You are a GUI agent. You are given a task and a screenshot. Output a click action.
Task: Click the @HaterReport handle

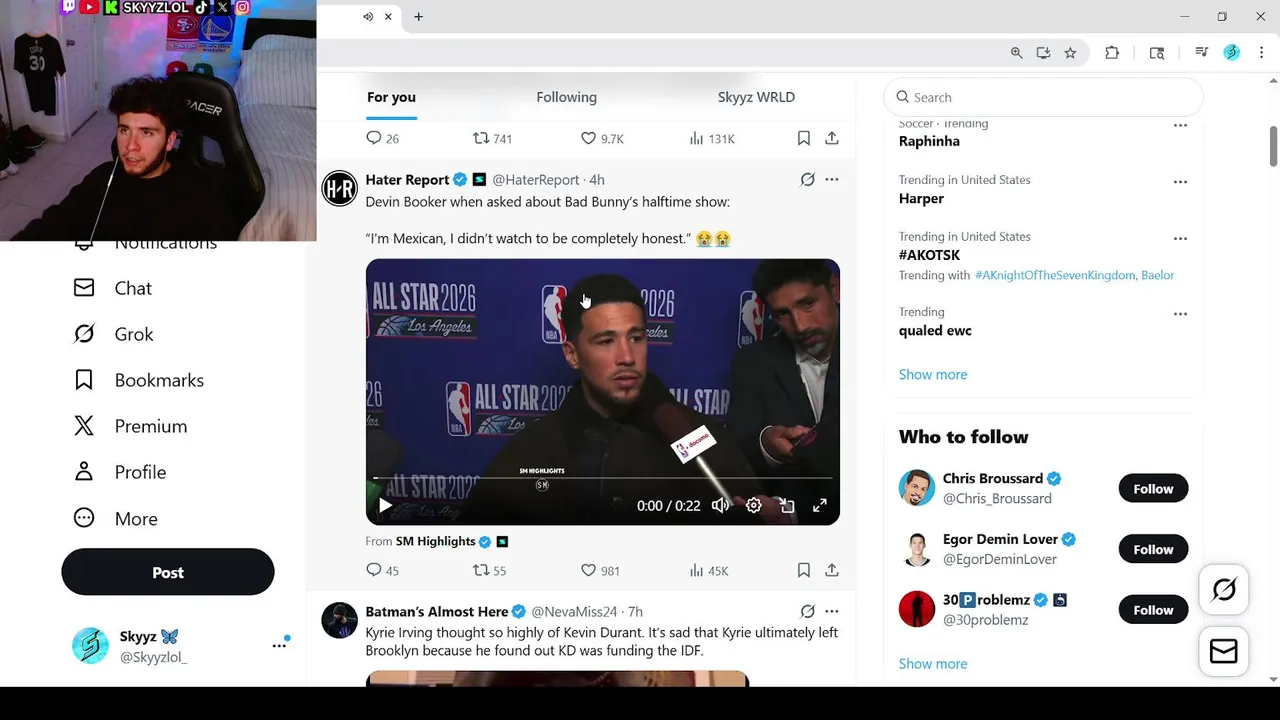point(536,180)
